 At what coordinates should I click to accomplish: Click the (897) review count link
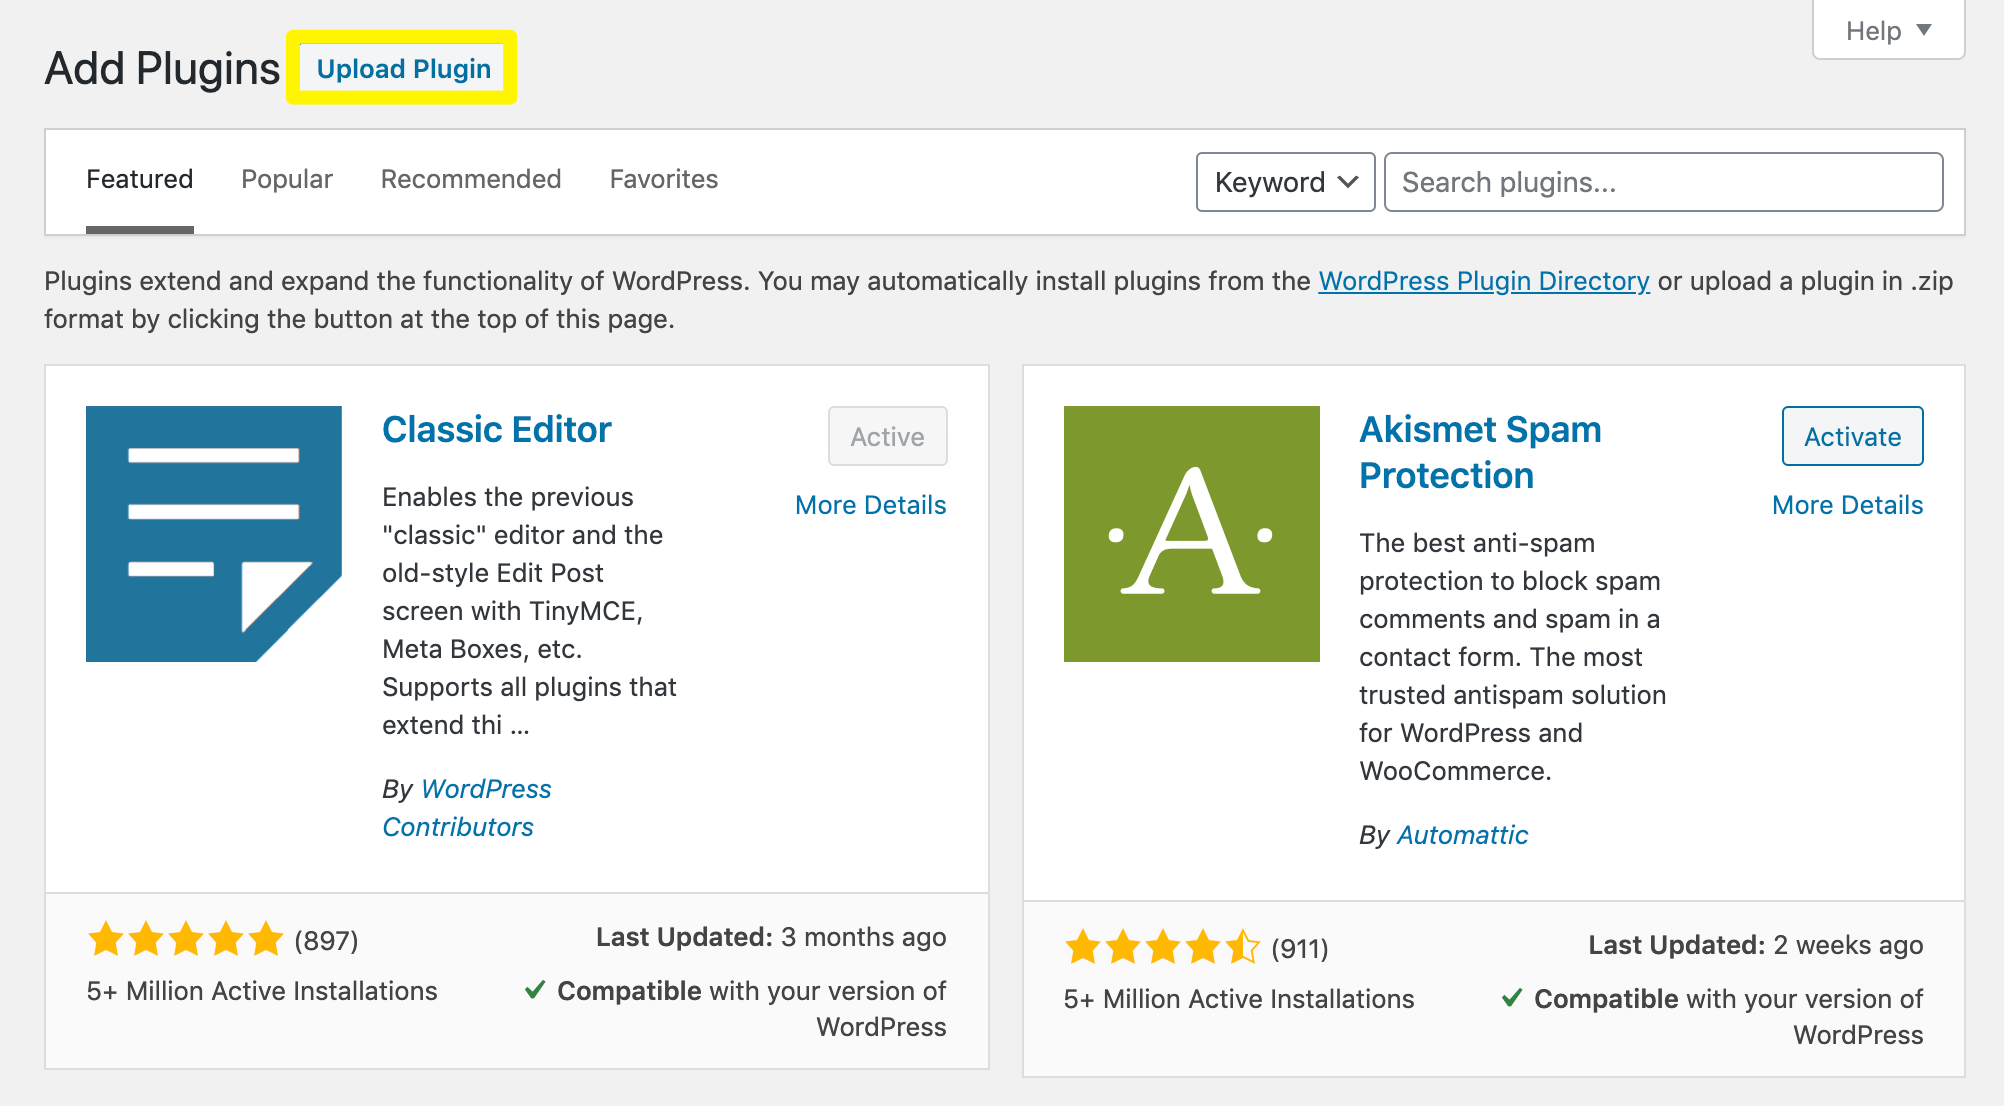tap(324, 939)
